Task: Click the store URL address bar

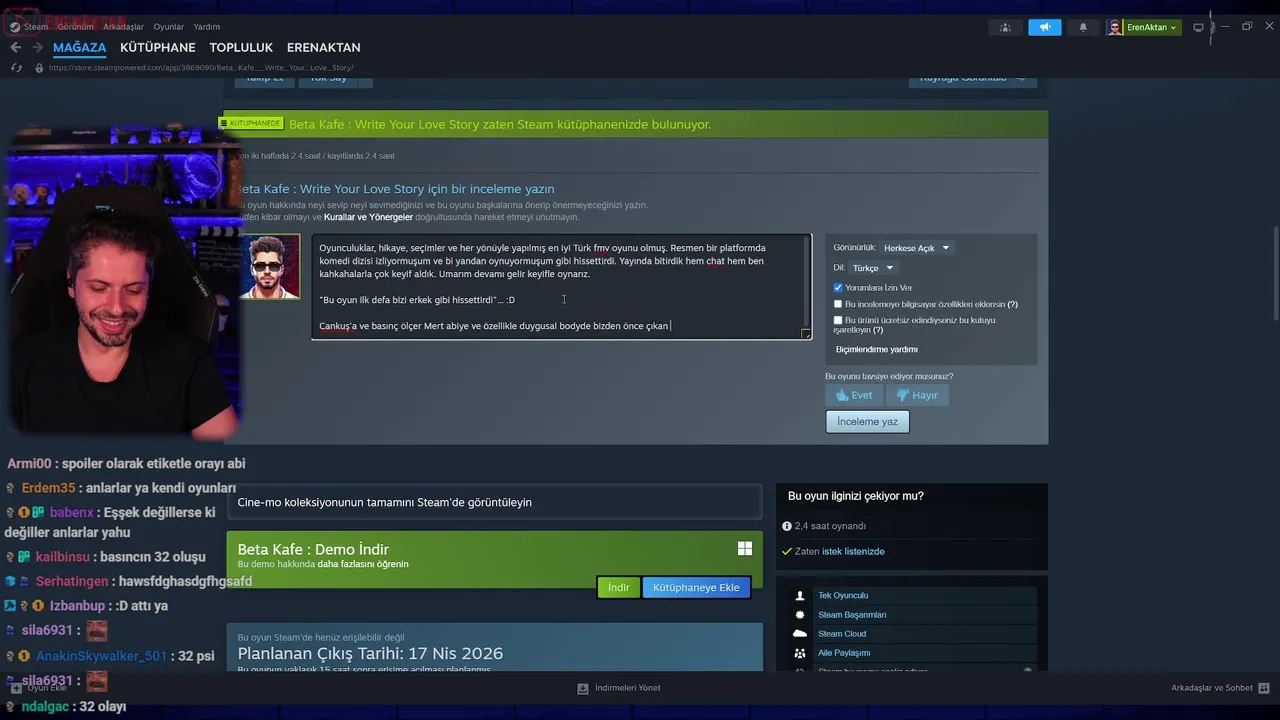Action: point(200,68)
